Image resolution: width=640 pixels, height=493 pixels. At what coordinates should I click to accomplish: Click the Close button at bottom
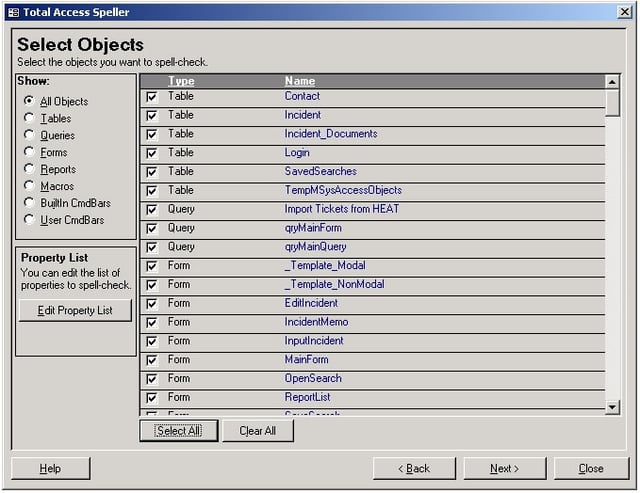tap(591, 468)
